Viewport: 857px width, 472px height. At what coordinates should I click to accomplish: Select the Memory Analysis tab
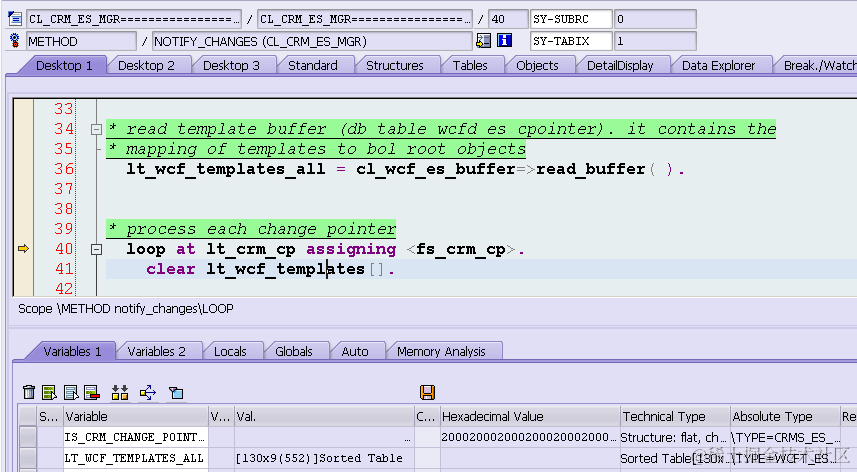coord(441,351)
